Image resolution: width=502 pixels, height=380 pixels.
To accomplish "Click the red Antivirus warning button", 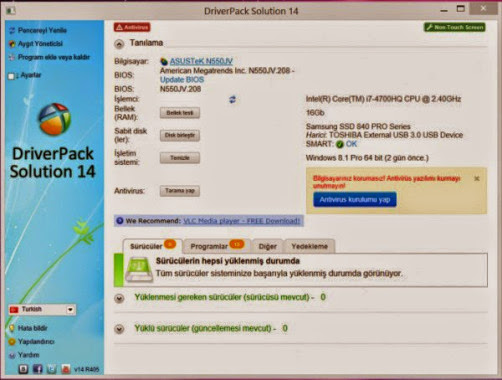I will 132,27.
